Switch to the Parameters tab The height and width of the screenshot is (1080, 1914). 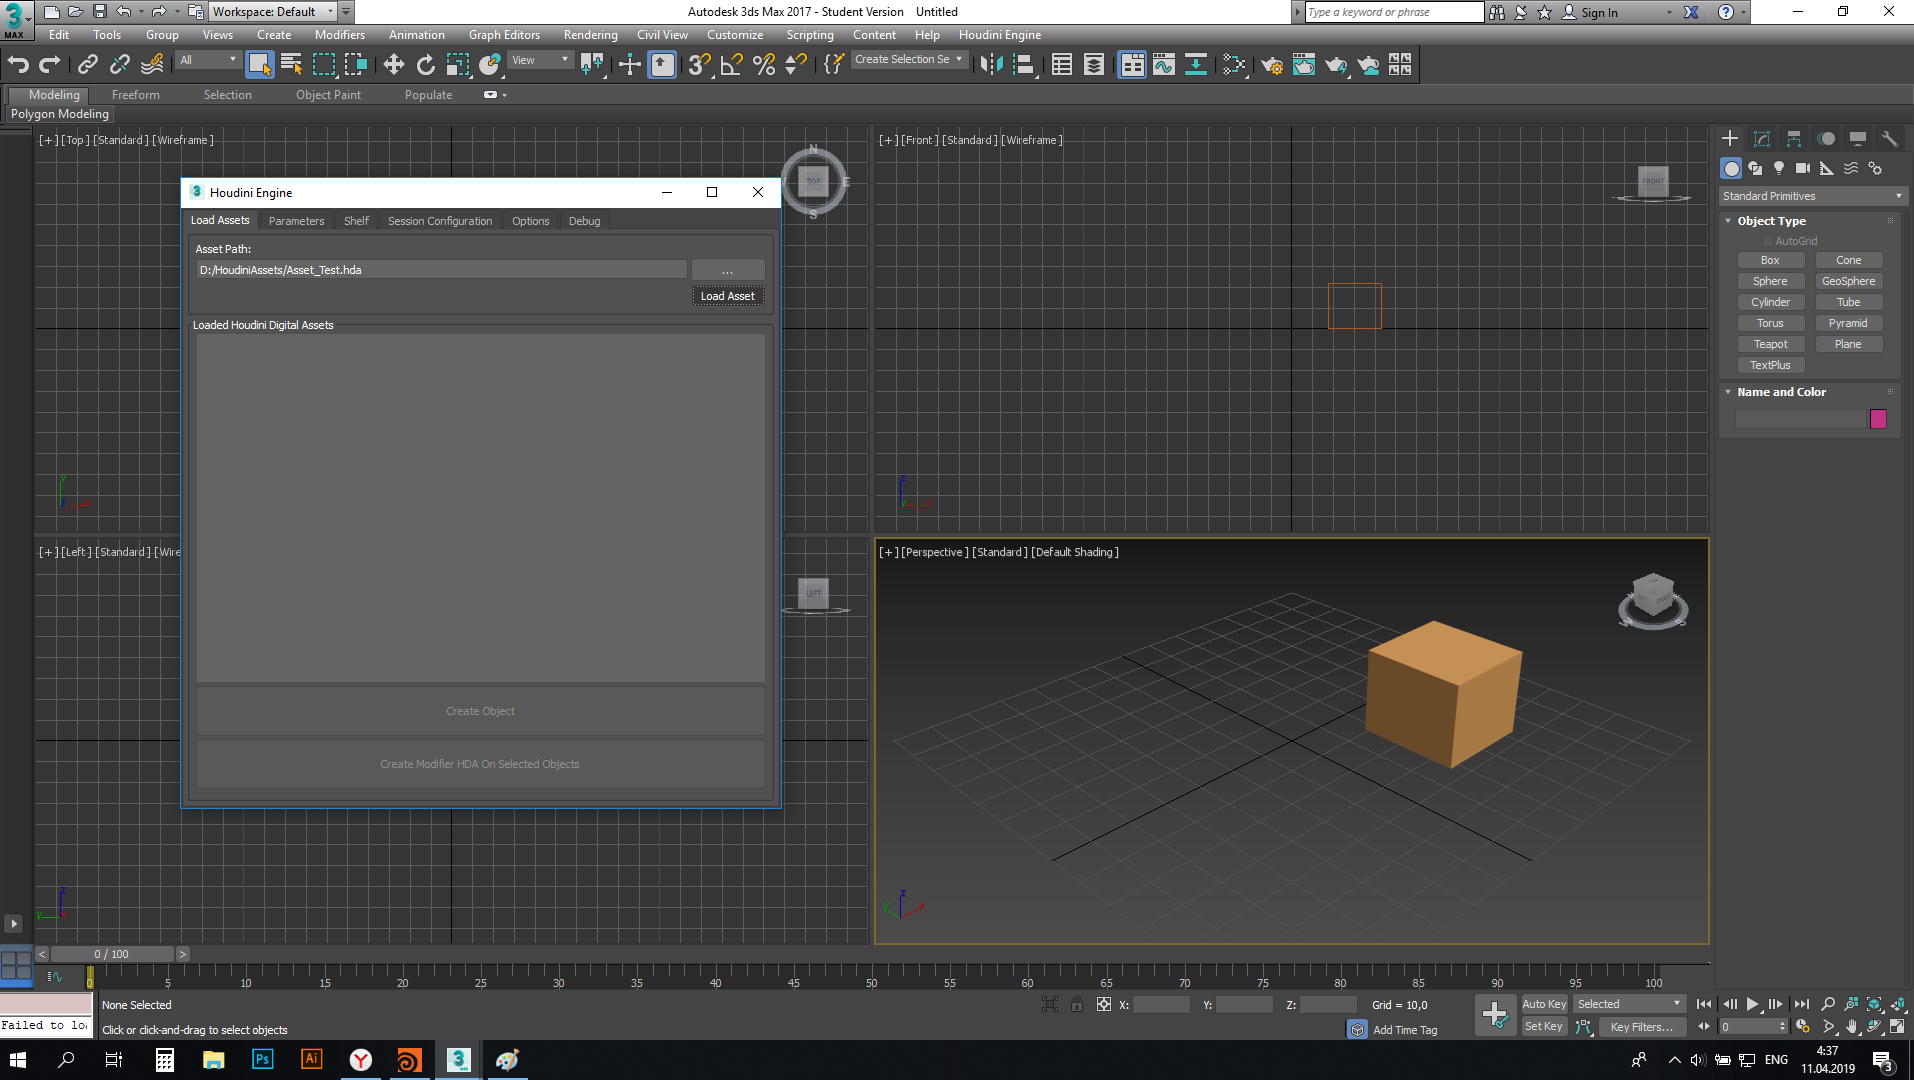tap(296, 221)
